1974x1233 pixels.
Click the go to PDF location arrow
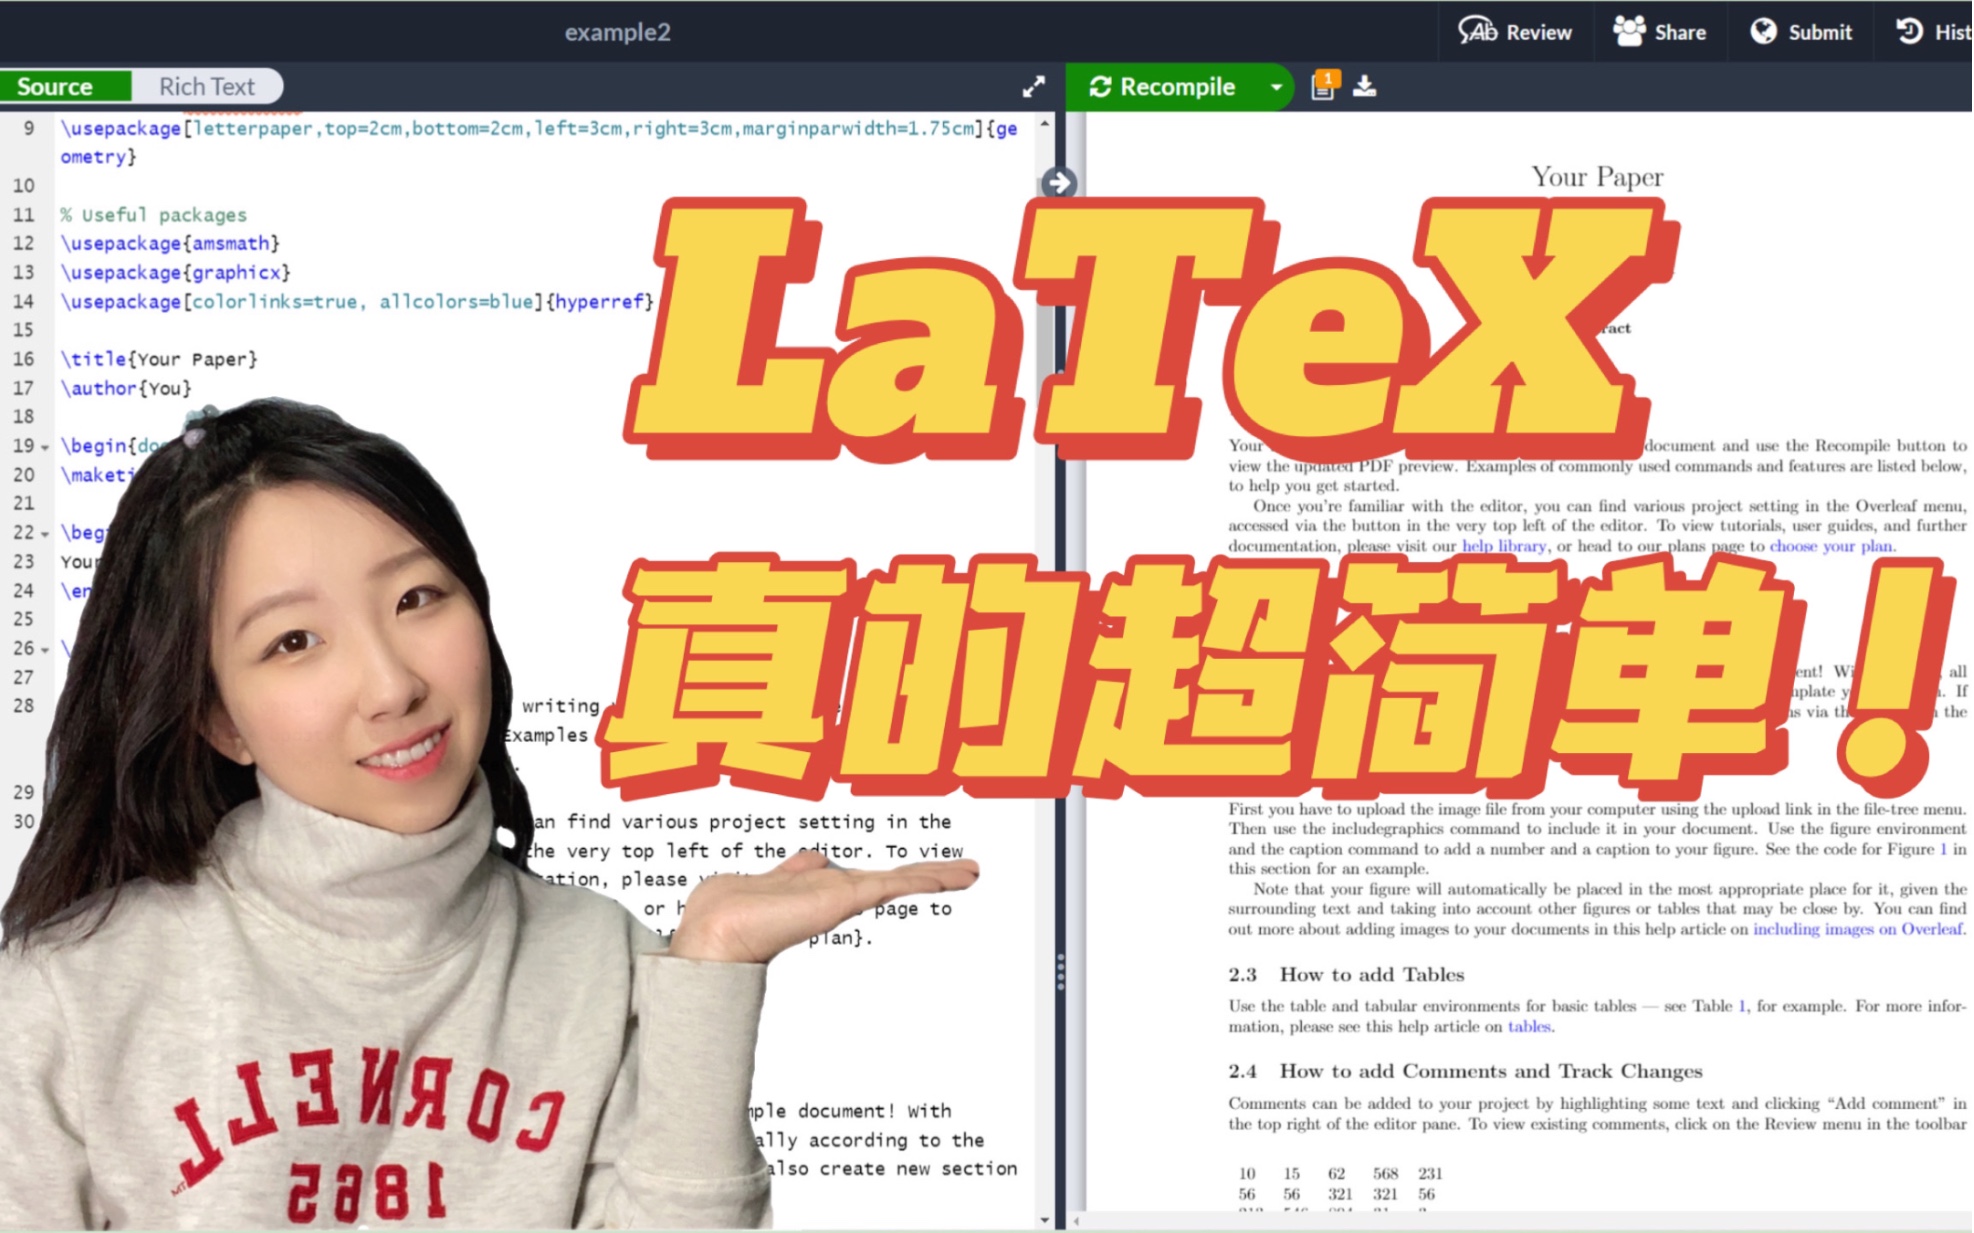1059,183
